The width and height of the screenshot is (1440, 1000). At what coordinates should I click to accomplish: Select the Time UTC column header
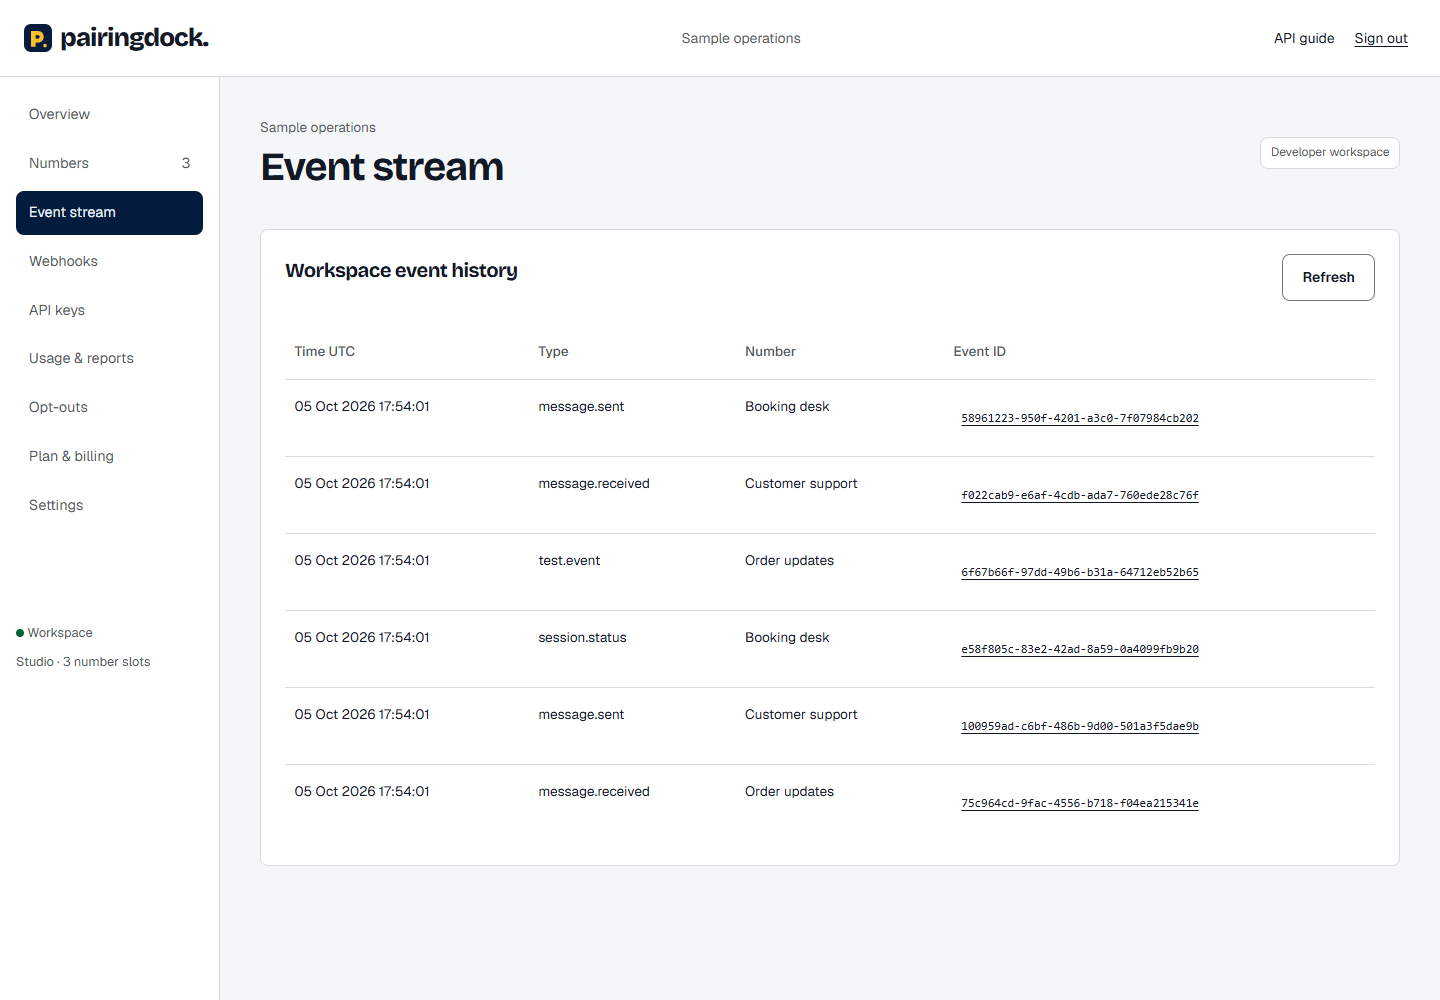(325, 352)
